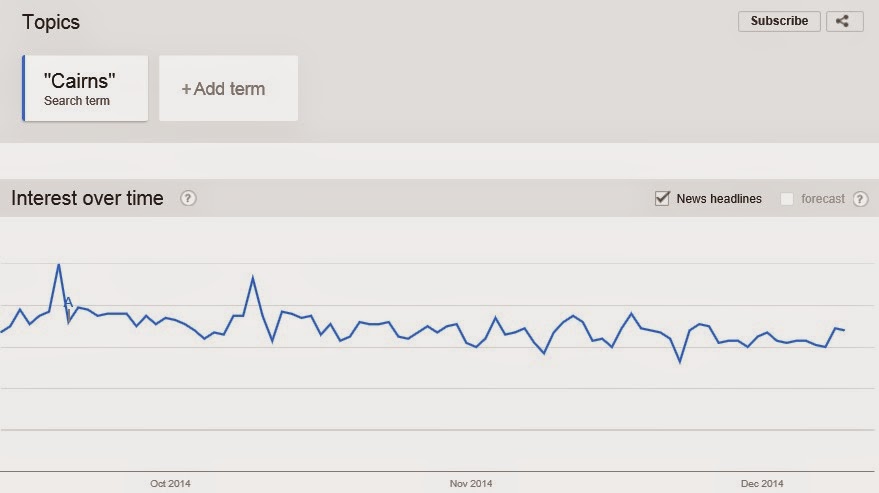879x493 pixels.
Task: Open help icon beside Interest over time
Action: [x=188, y=198]
